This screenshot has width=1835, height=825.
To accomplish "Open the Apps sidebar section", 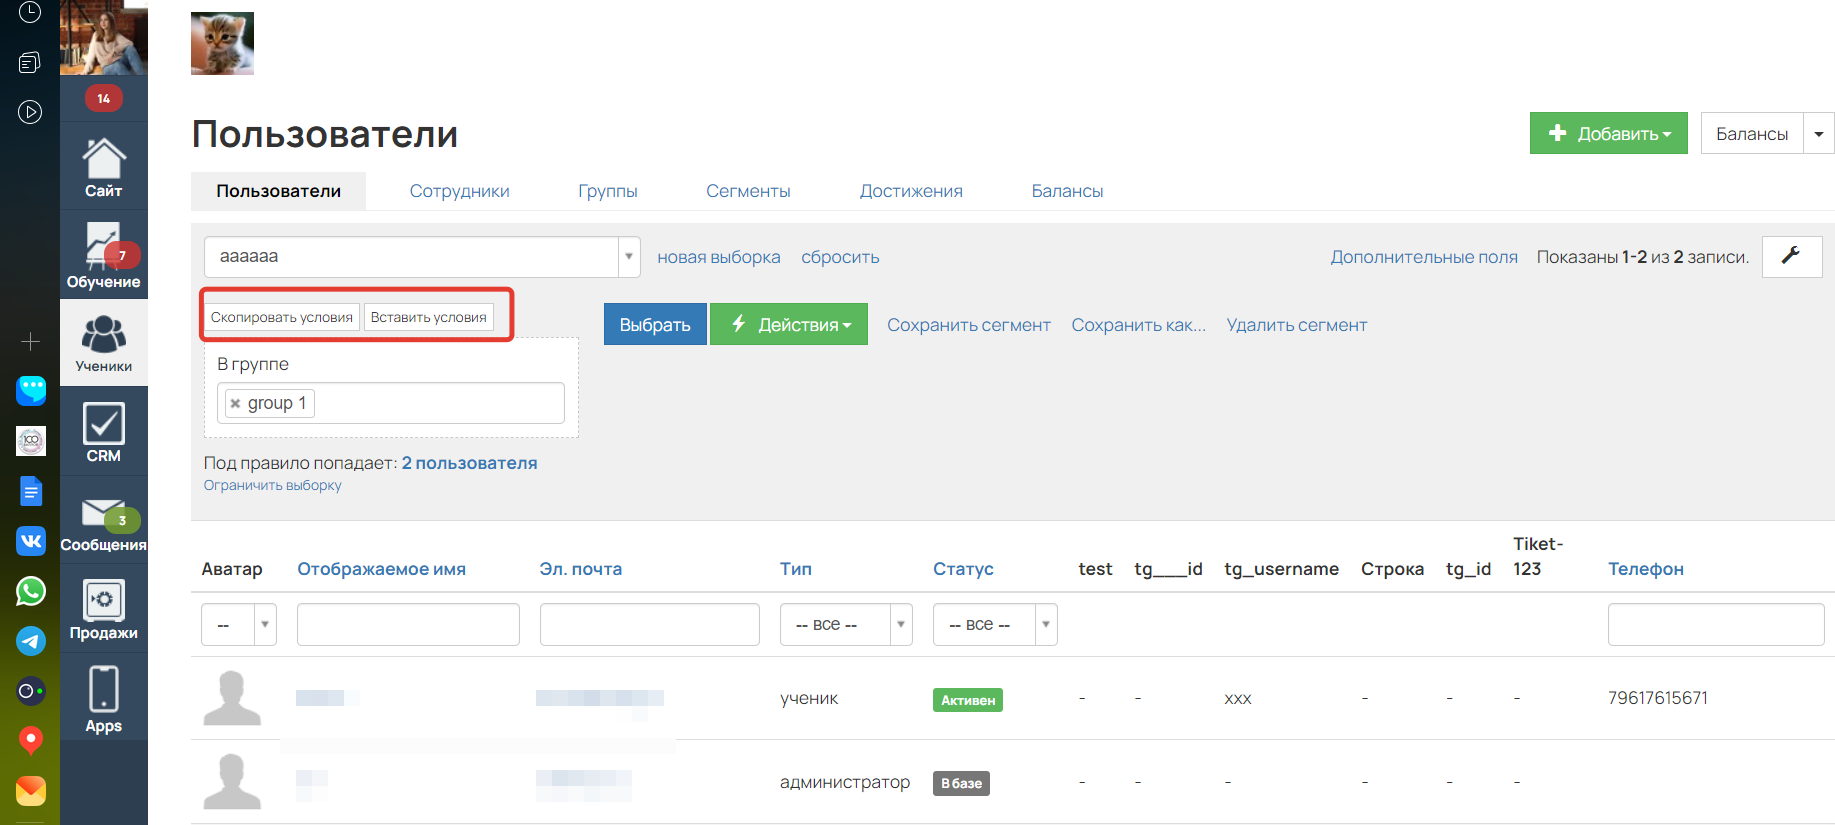I will (x=103, y=699).
